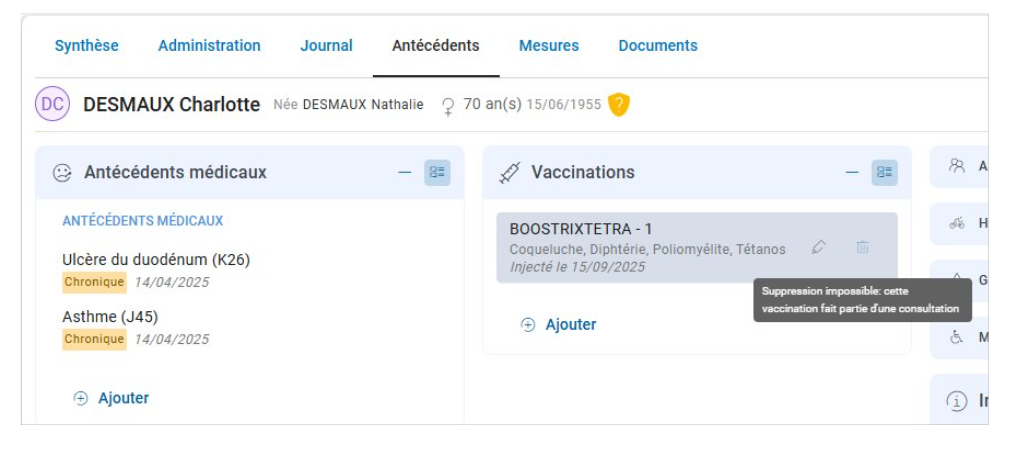
Task: Click the wheelchair icon in right sidebar
Action: 957,337
